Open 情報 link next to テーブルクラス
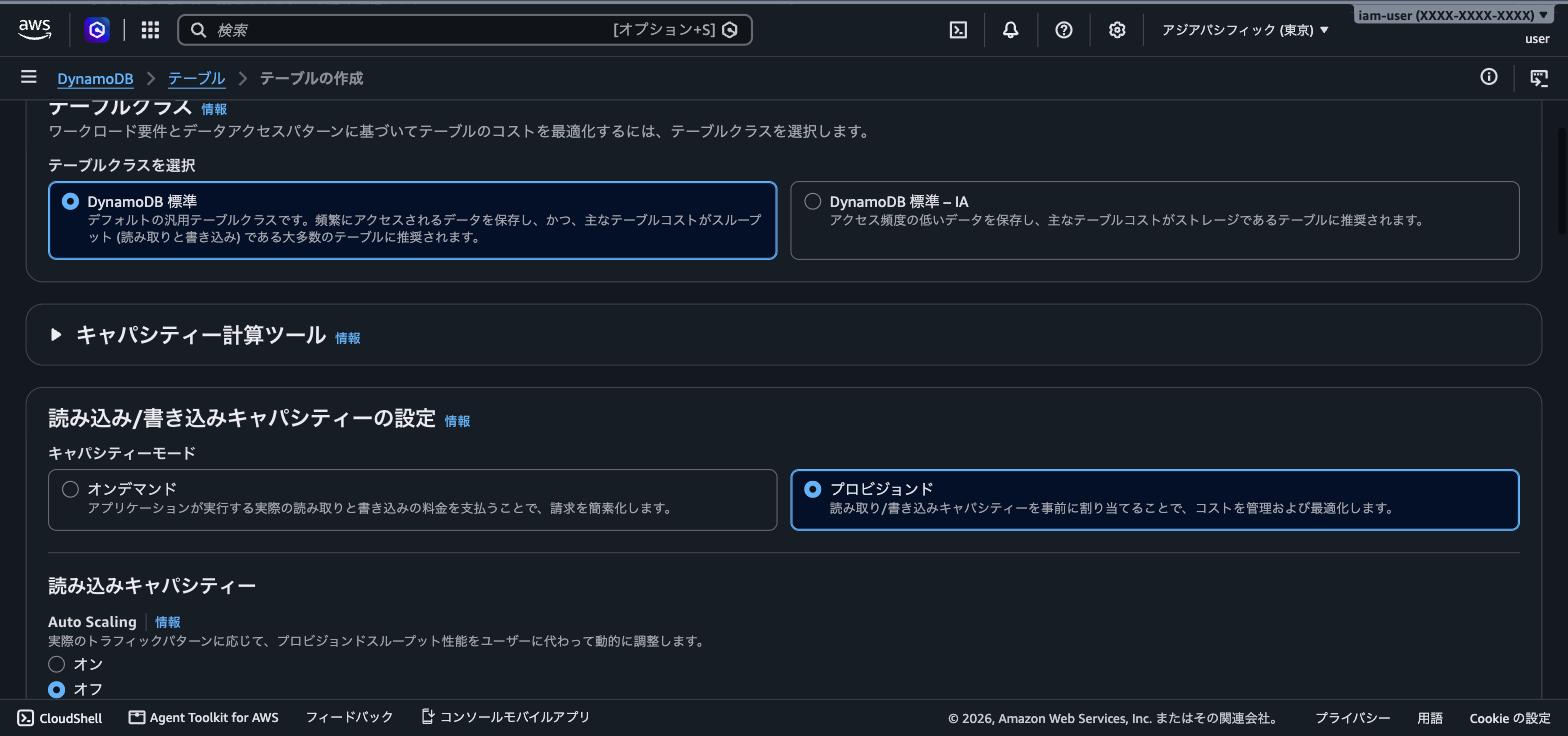 click(x=214, y=109)
